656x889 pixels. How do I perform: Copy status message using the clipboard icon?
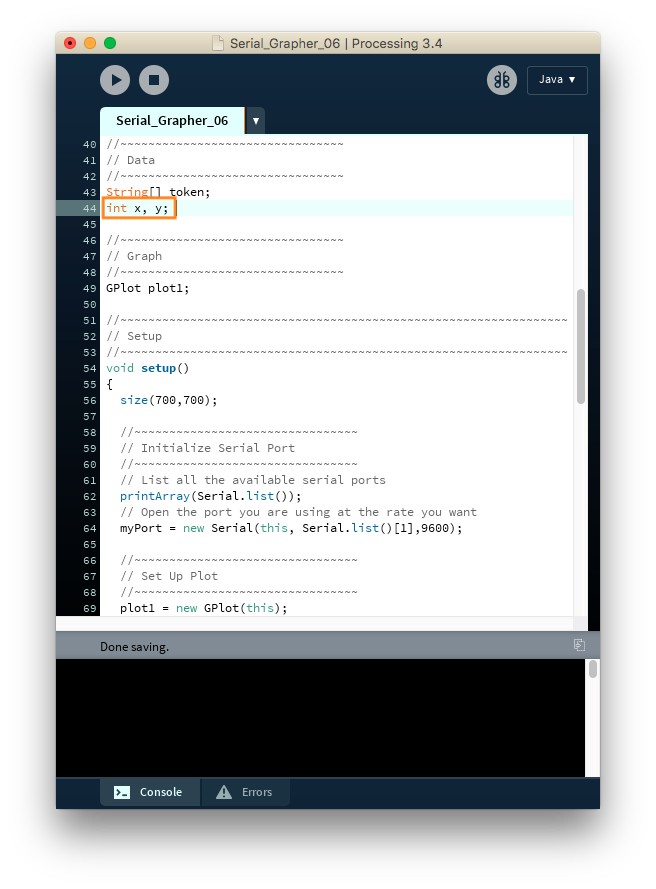[579, 645]
